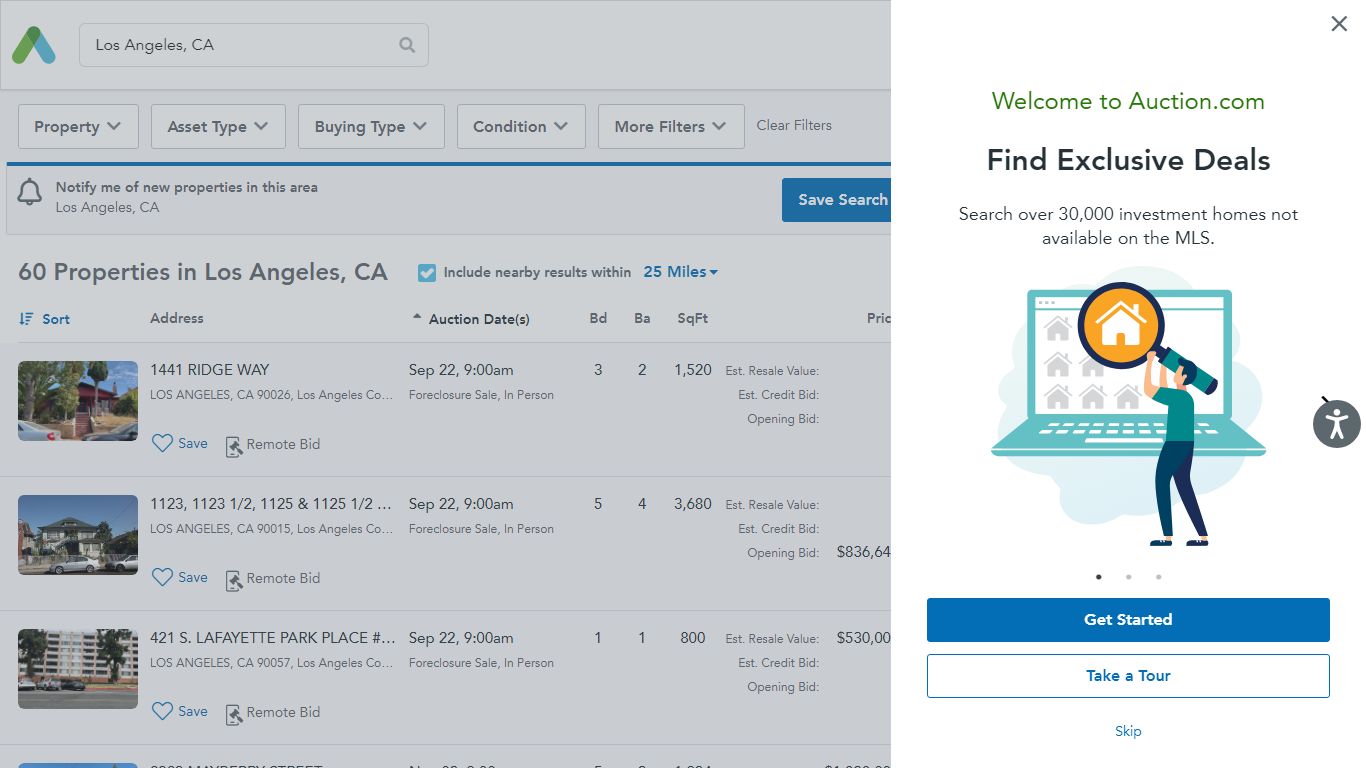Change the 25 Miles radius dropdown

(681, 272)
